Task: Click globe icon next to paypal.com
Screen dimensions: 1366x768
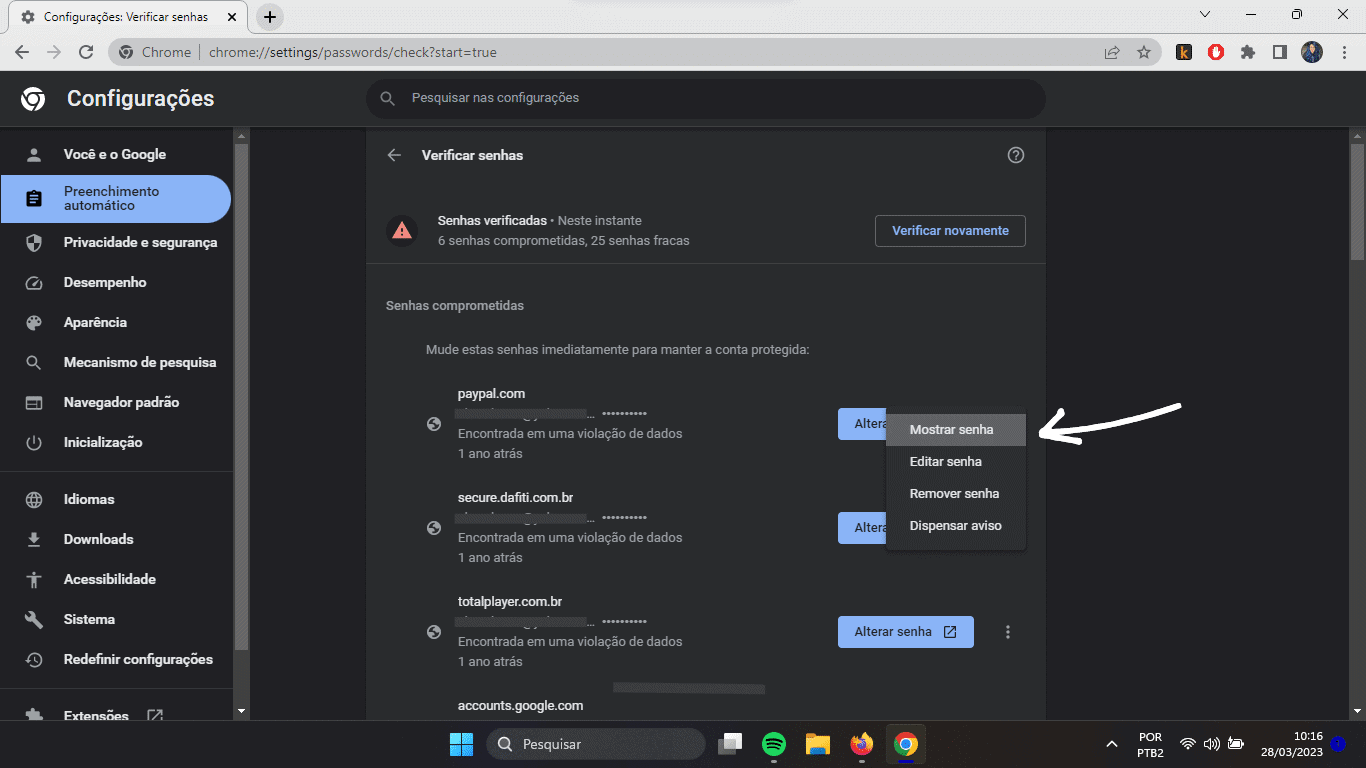Action: [x=434, y=424]
